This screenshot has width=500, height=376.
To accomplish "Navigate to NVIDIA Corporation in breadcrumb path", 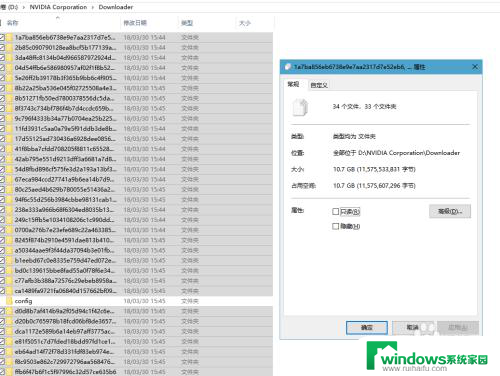I will [x=58, y=7].
